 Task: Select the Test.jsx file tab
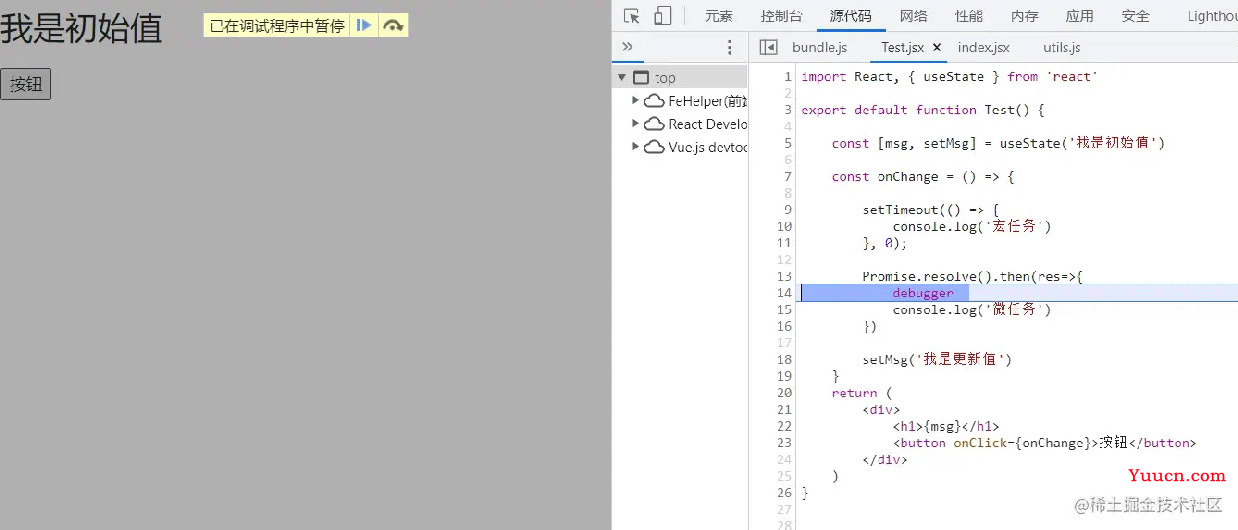pos(902,47)
